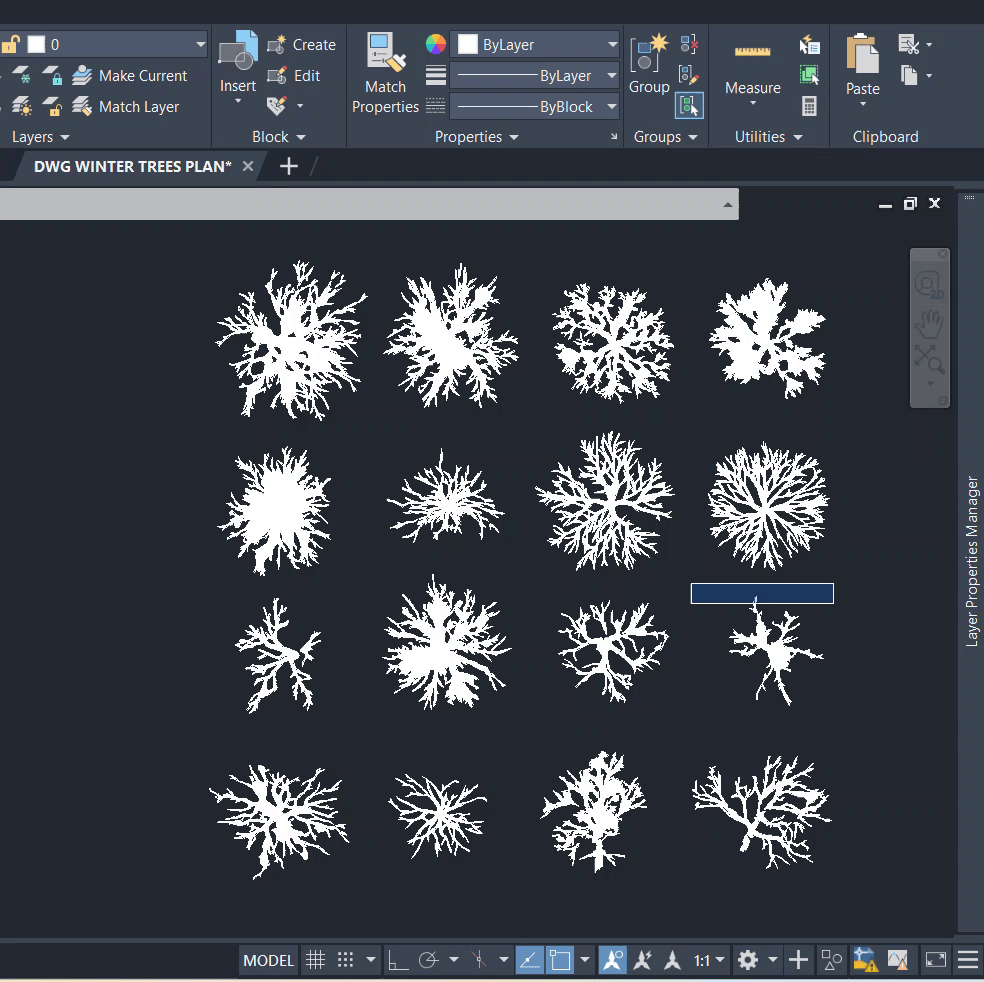The image size is (984, 982).
Task: Select the Pan hand tool
Action: click(929, 324)
